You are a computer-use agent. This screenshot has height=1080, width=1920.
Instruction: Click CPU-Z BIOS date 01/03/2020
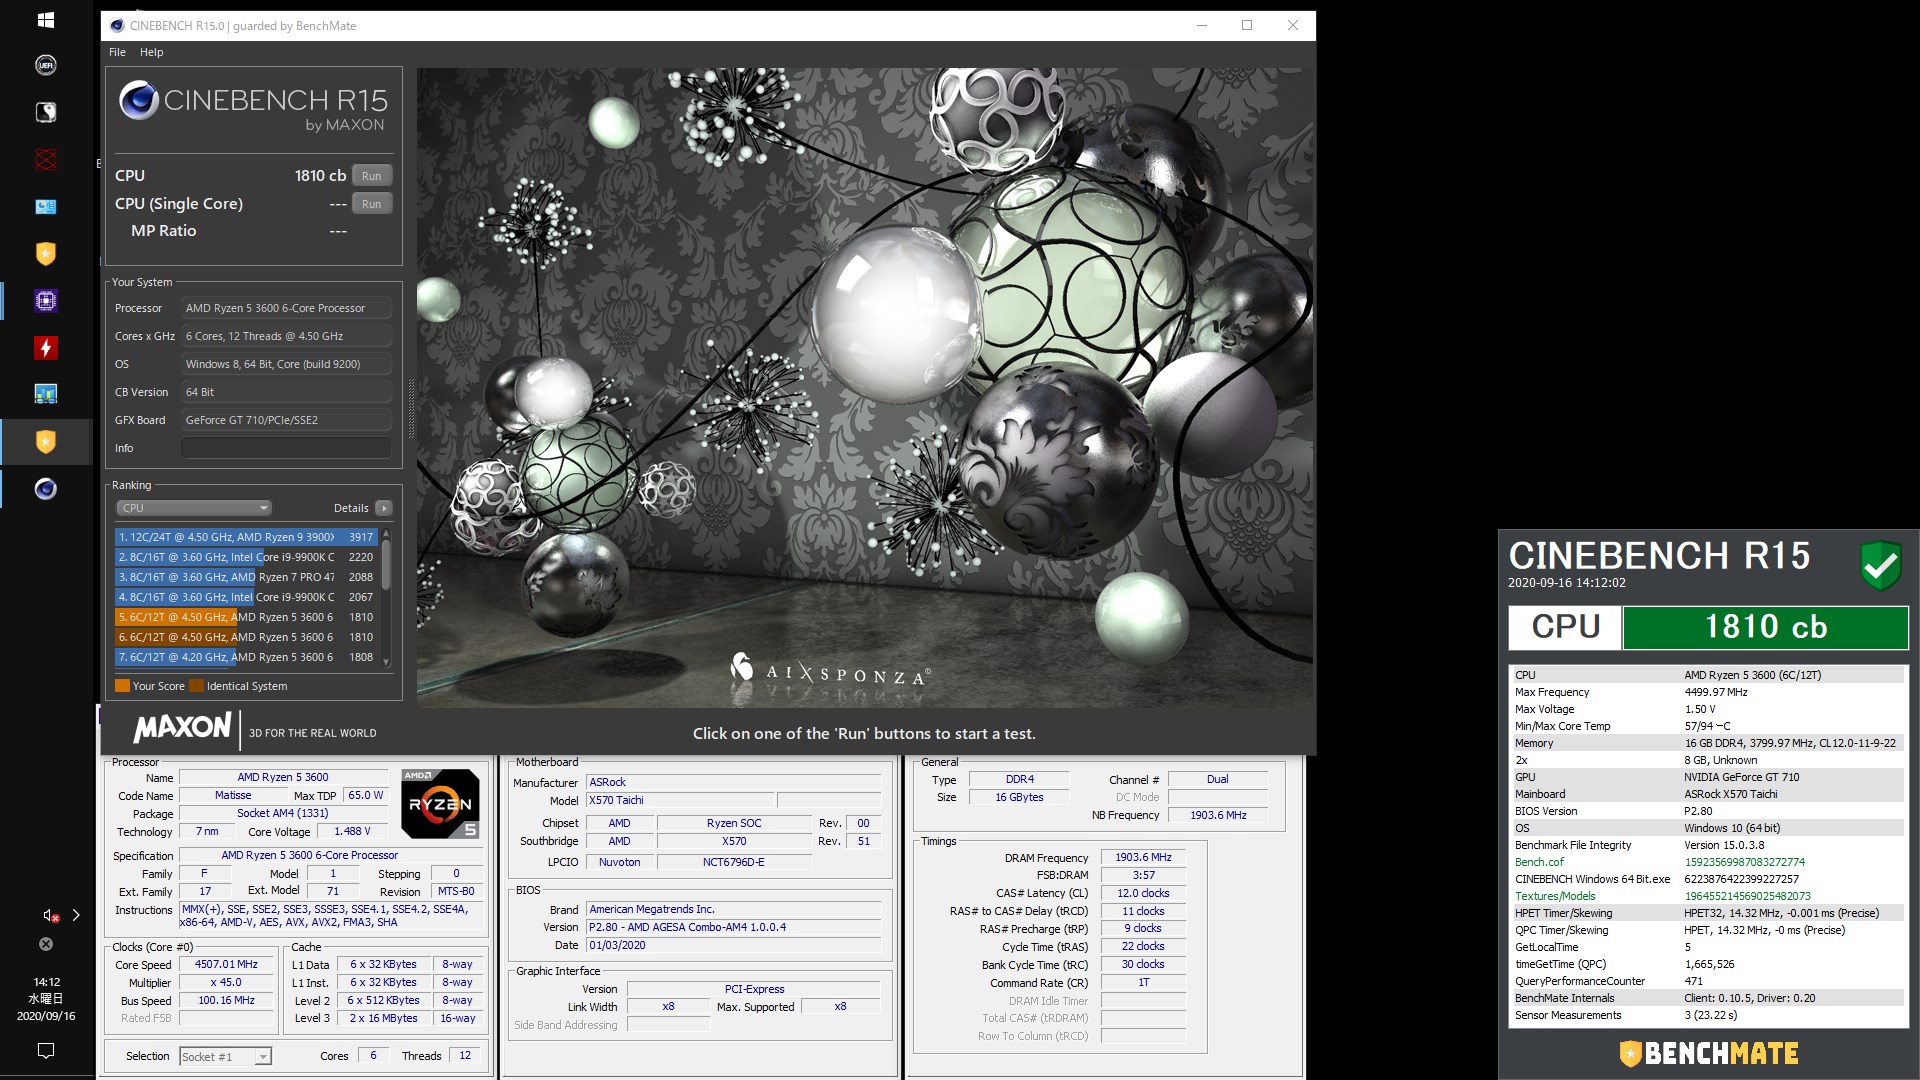[733, 946]
